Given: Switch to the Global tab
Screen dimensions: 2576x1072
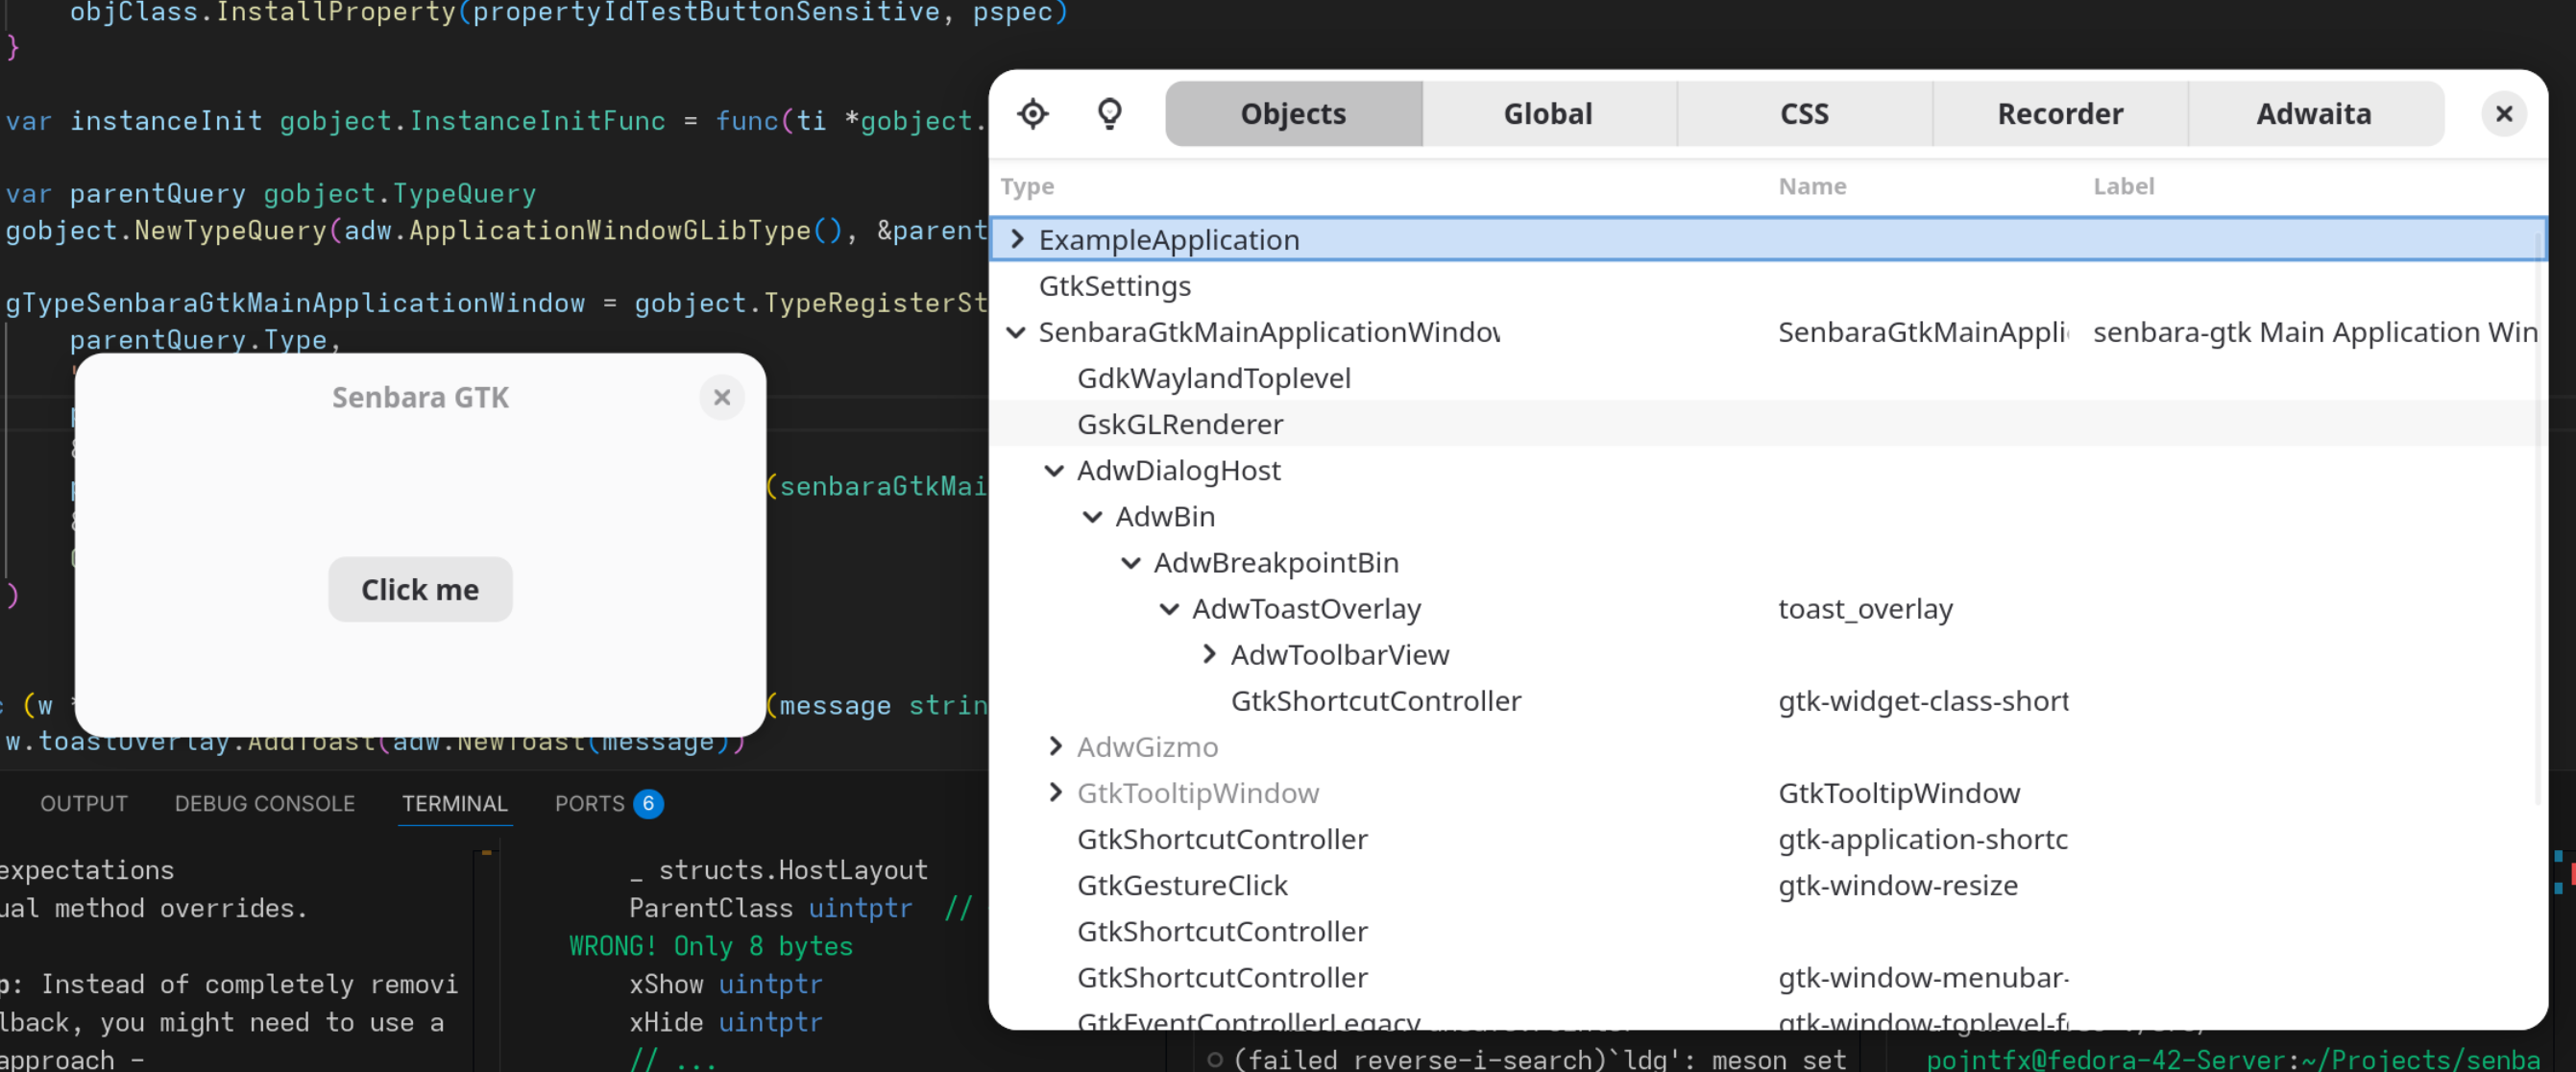Looking at the screenshot, I should 1547,114.
